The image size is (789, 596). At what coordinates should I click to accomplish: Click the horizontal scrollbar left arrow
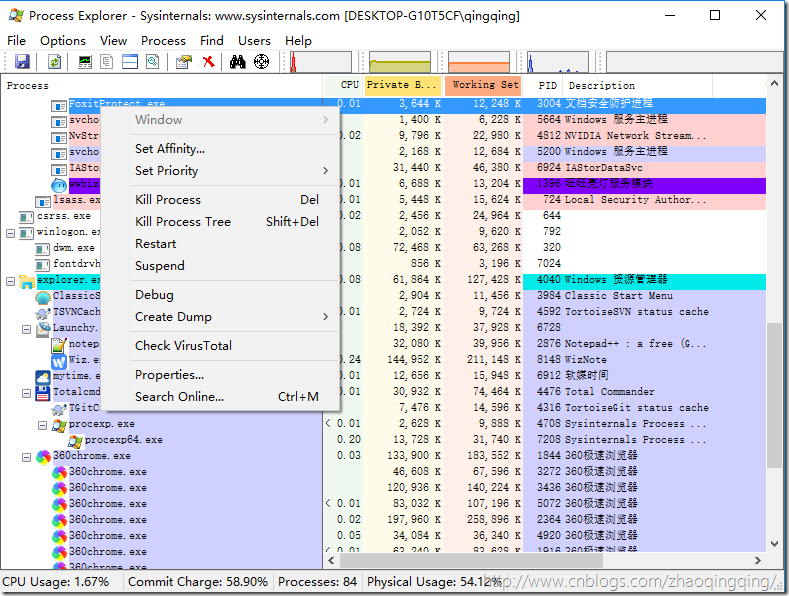331,560
